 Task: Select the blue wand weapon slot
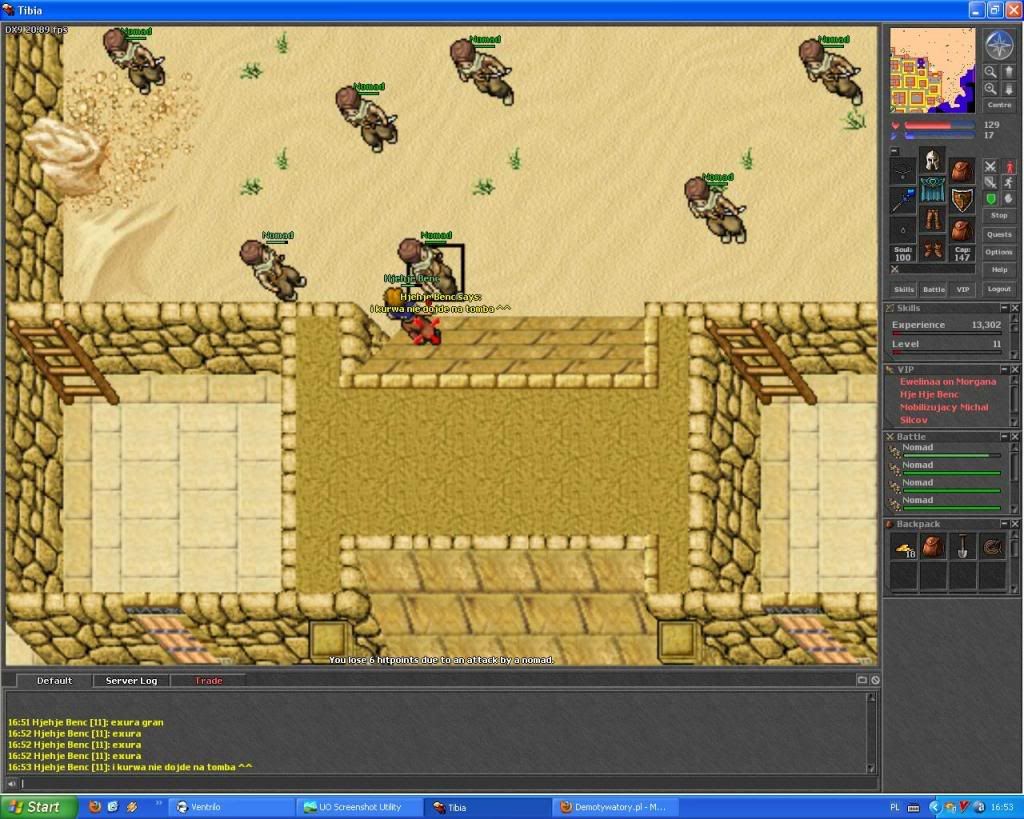[903, 200]
